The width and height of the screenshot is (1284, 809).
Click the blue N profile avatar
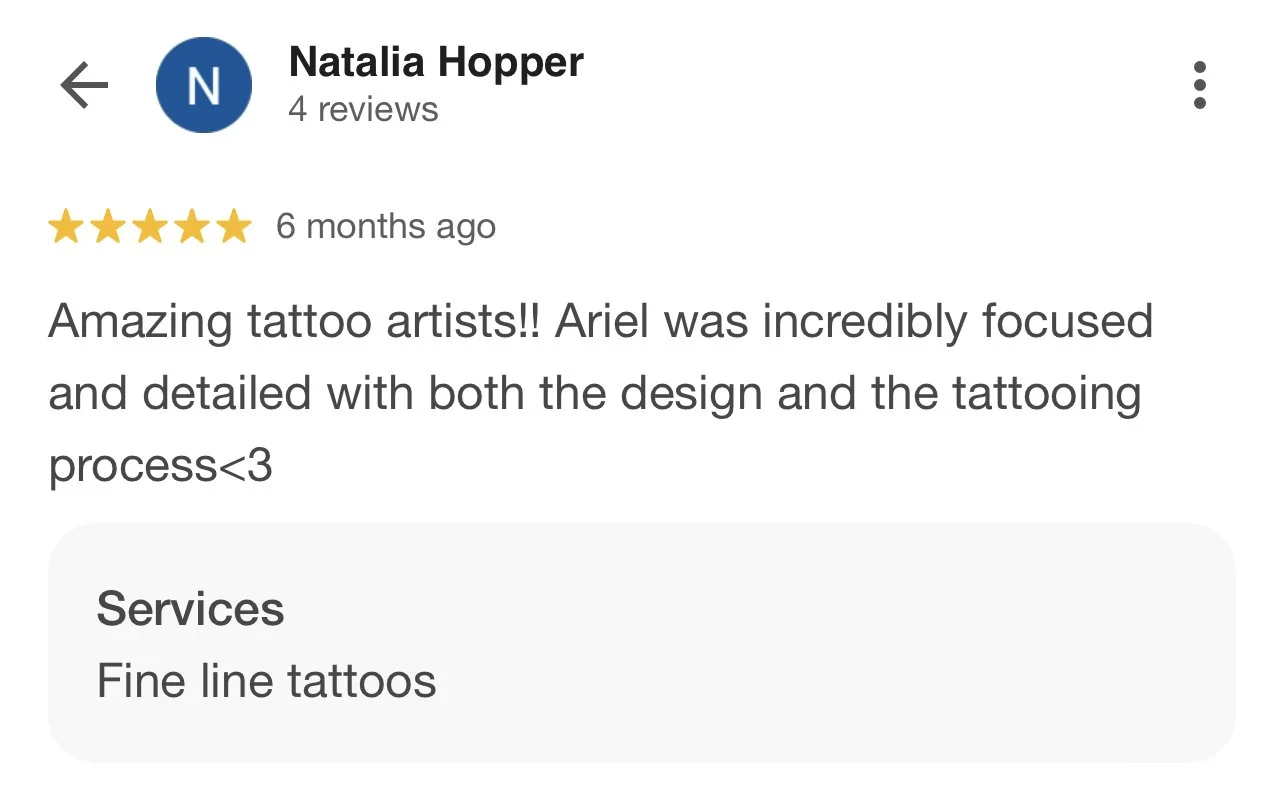click(204, 86)
